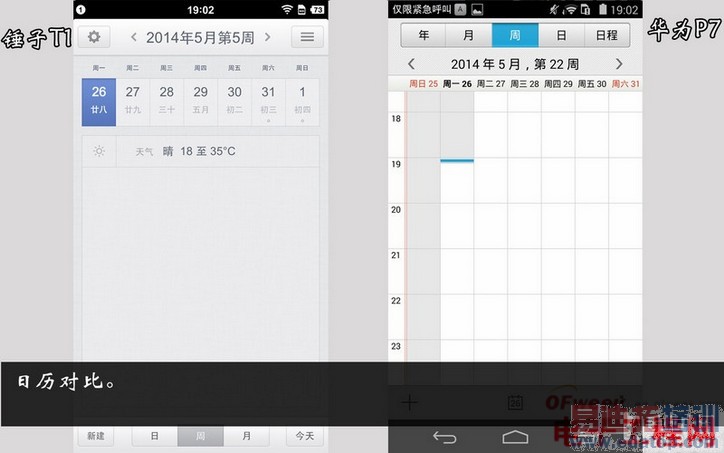Tap T1 title 2014年5月第5周
Viewport: 724px width, 453px height.
(200, 37)
